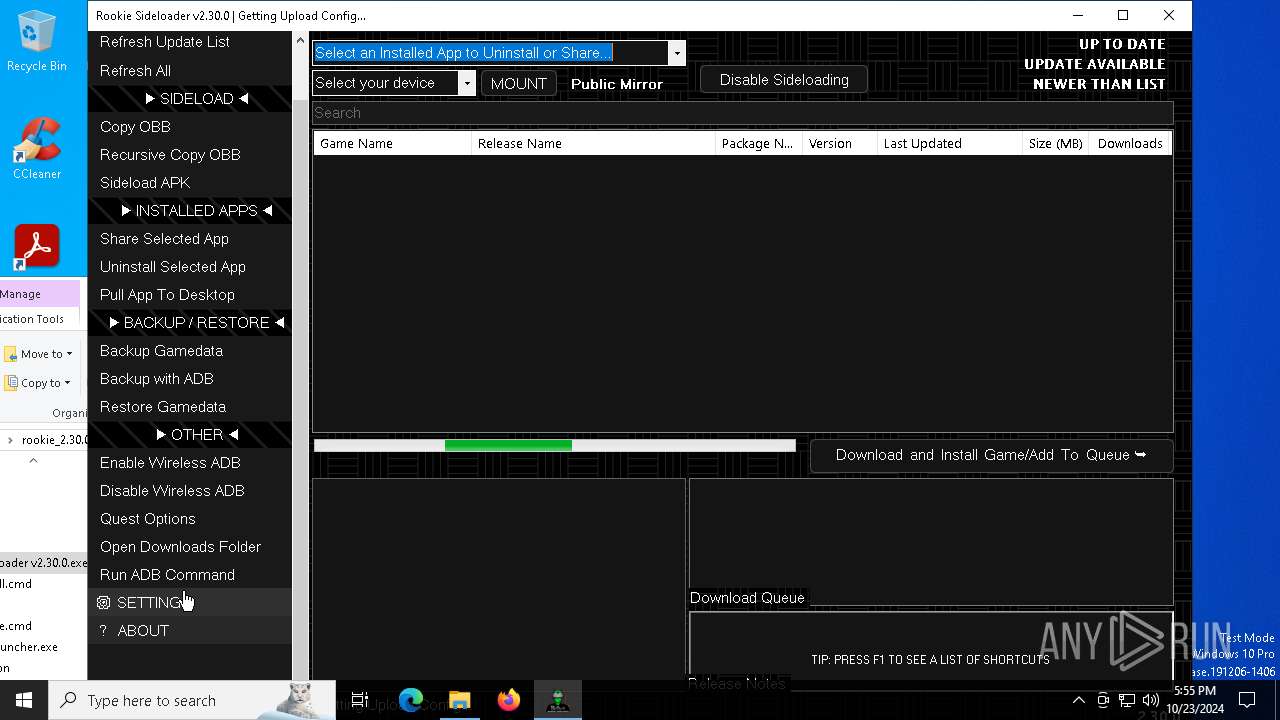Click the game Search field
The image size is (1280, 720).
tap(742, 113)
